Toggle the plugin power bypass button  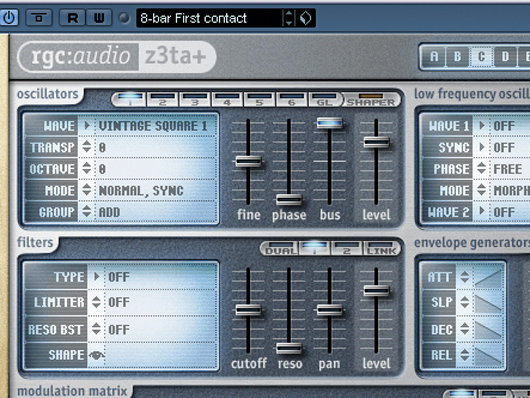[x=9, y=18]
